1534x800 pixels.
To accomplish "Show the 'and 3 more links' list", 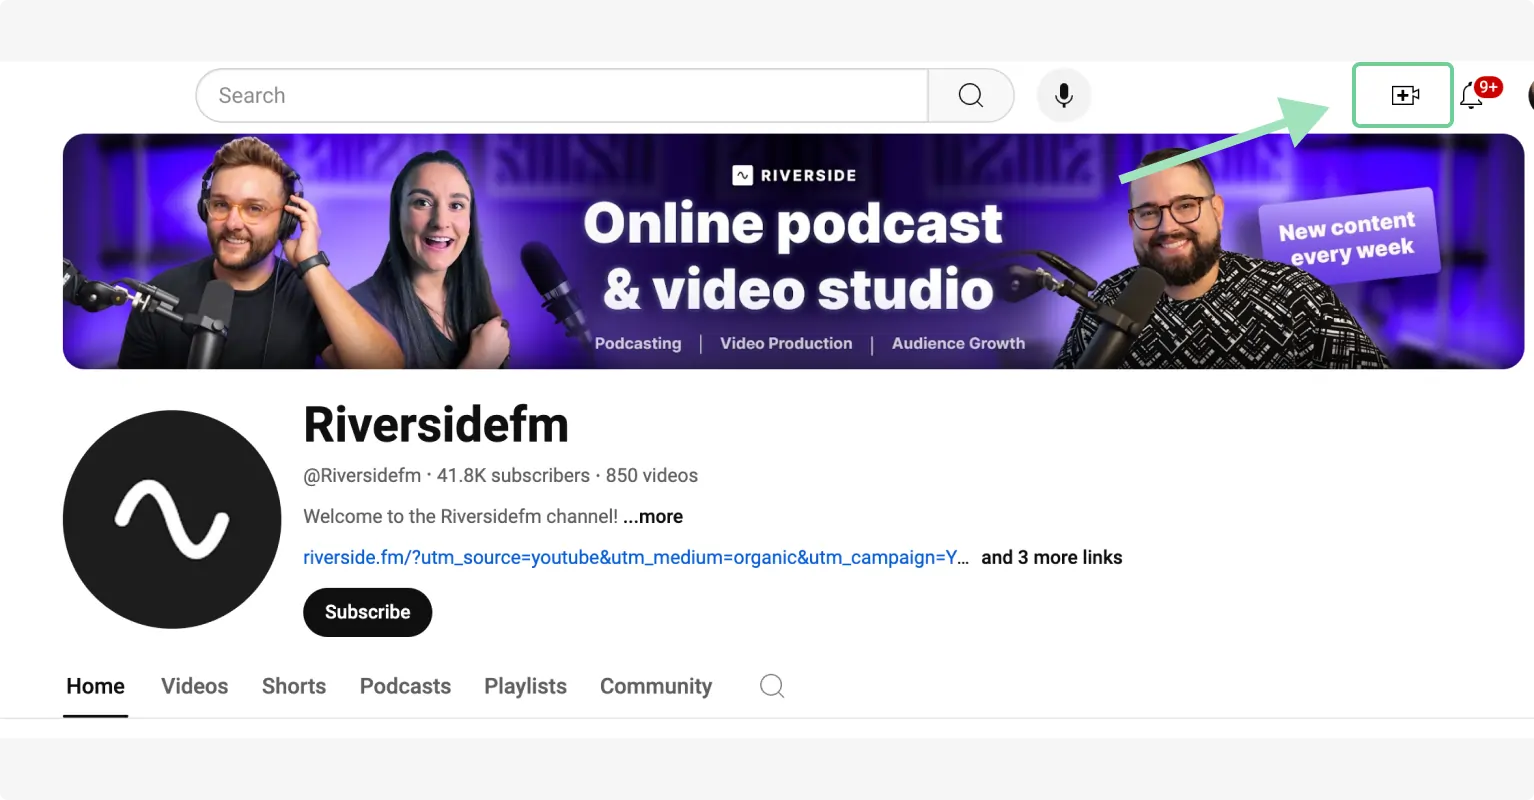I will 1052,557.
